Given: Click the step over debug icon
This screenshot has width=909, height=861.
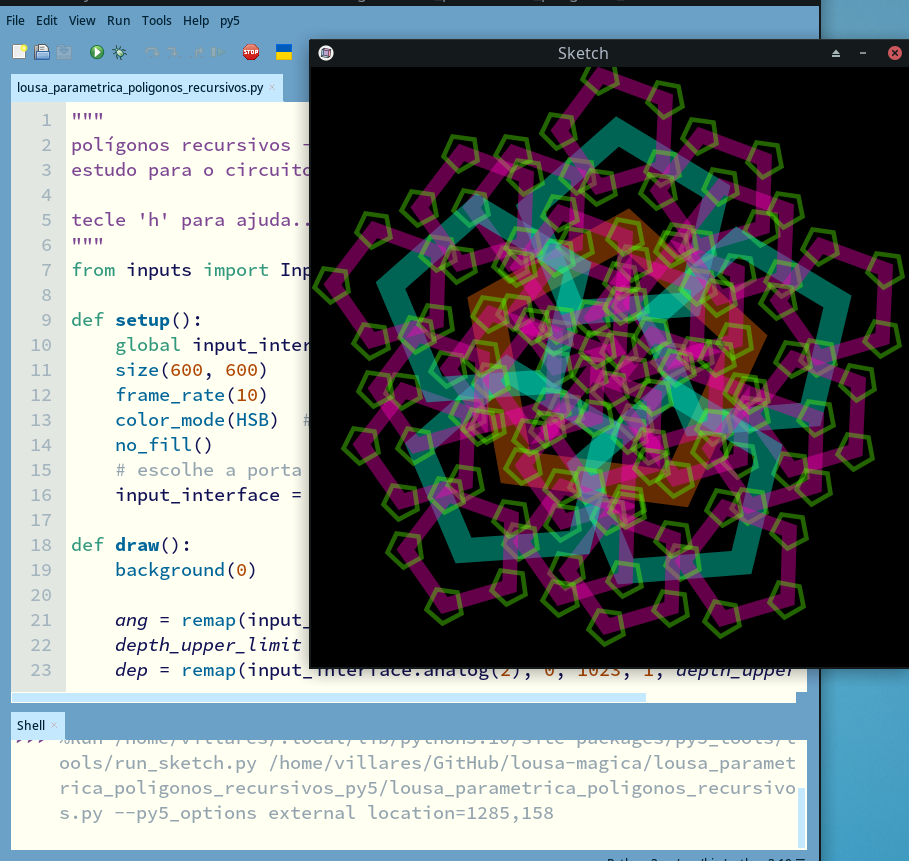Looking at the screenshot, I should 152,51.
